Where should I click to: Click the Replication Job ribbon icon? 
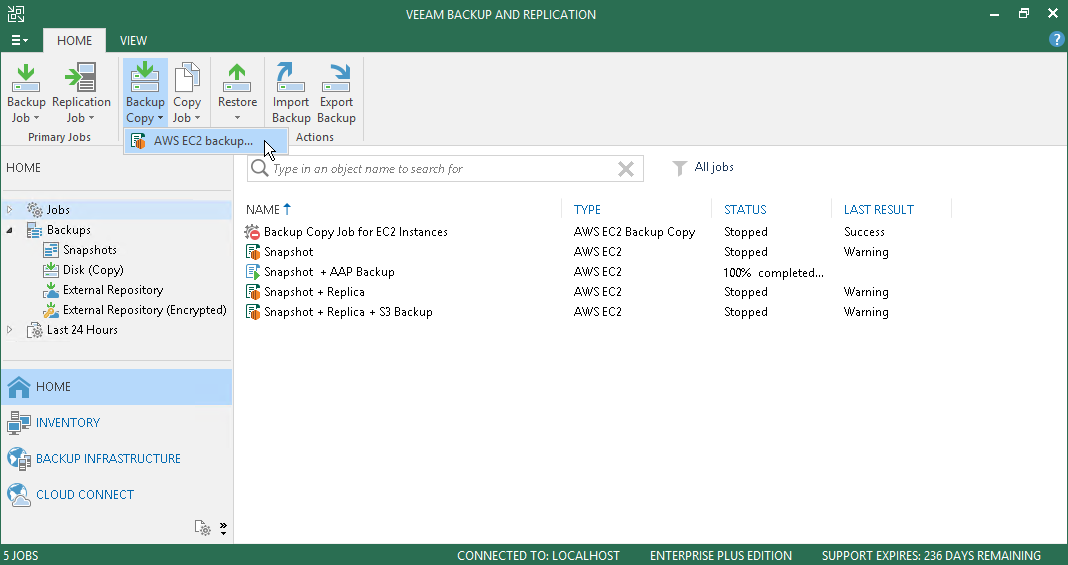click(x=81, y=78)
